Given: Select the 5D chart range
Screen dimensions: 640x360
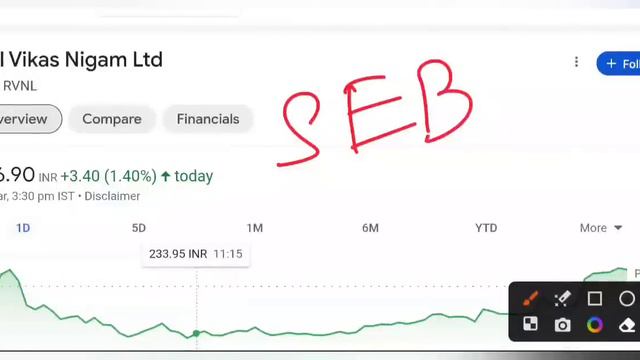Looking at the screenshot, I should click(x=139, y=228).
